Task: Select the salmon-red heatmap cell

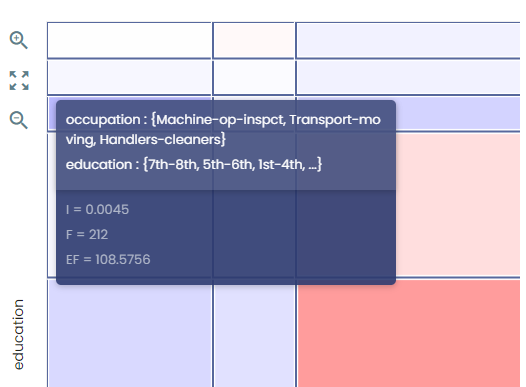Action: point(408,333)
